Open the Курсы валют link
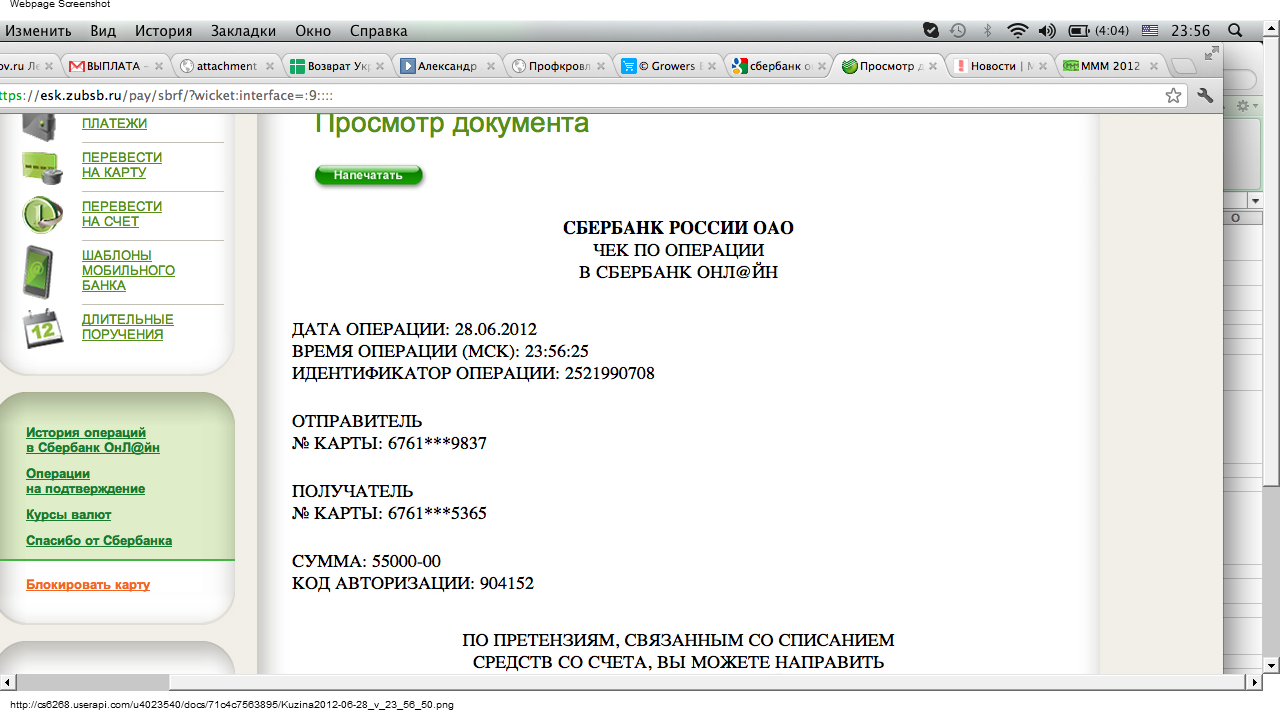Viewport: 1280px width, 711px height. click(x=69, y=515)
